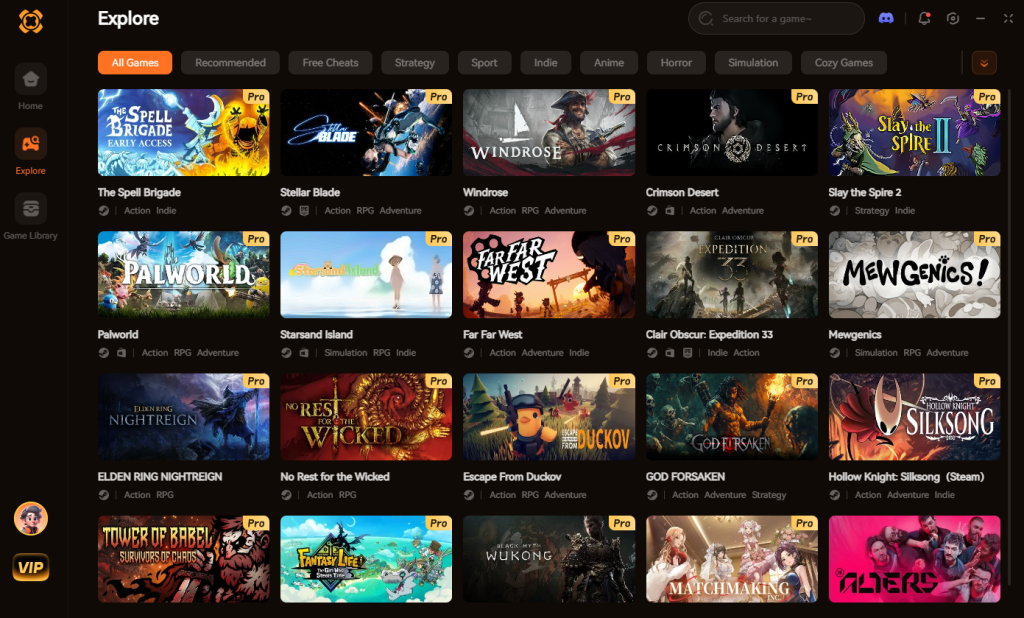Filter games by Indie
This screenshot has height=618, width=1024.
[x=546, y=63]
